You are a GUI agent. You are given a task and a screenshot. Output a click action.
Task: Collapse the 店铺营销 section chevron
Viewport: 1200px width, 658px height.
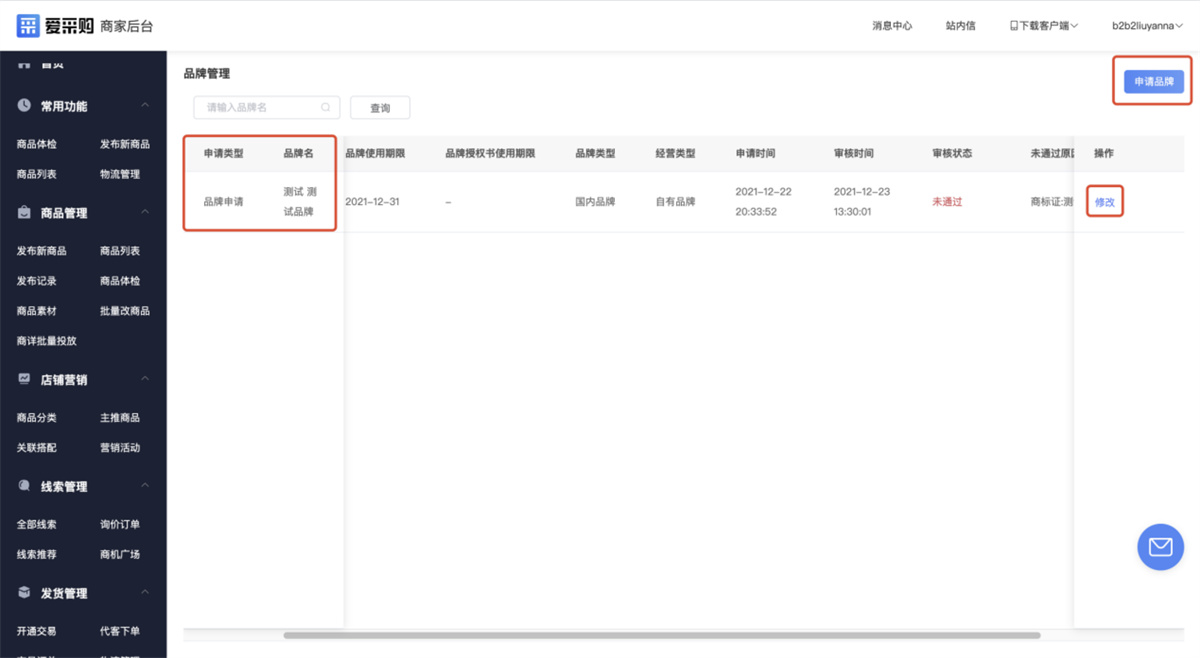(145, 379)
